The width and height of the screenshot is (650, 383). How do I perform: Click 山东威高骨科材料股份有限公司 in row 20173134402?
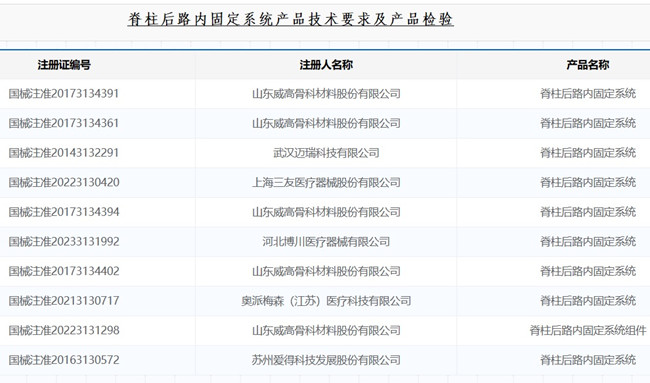pyautogui.click(x=326, y=271)
